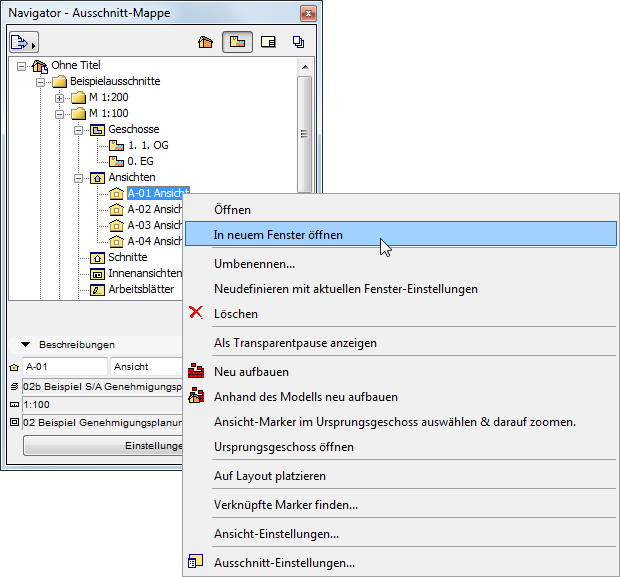Click the 0. EG floor plan icon

116,161
